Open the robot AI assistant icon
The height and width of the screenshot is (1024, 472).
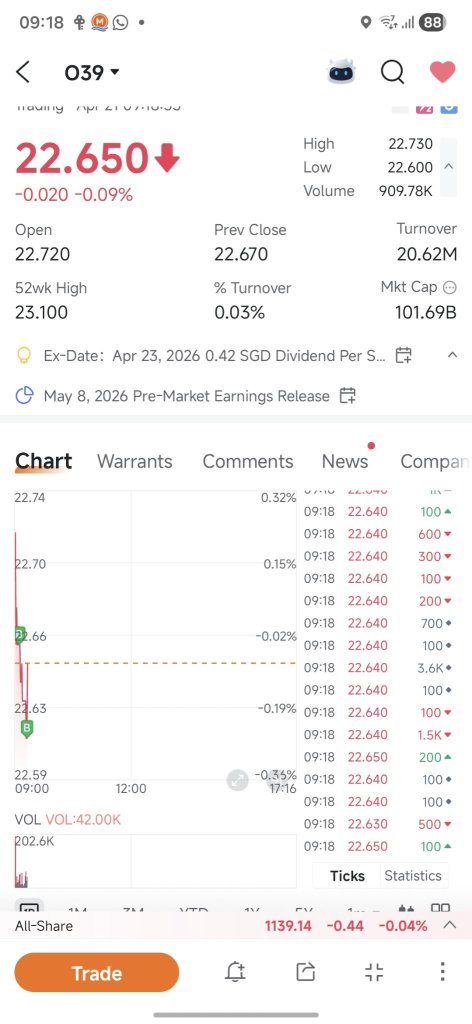(x=342, y=71)
